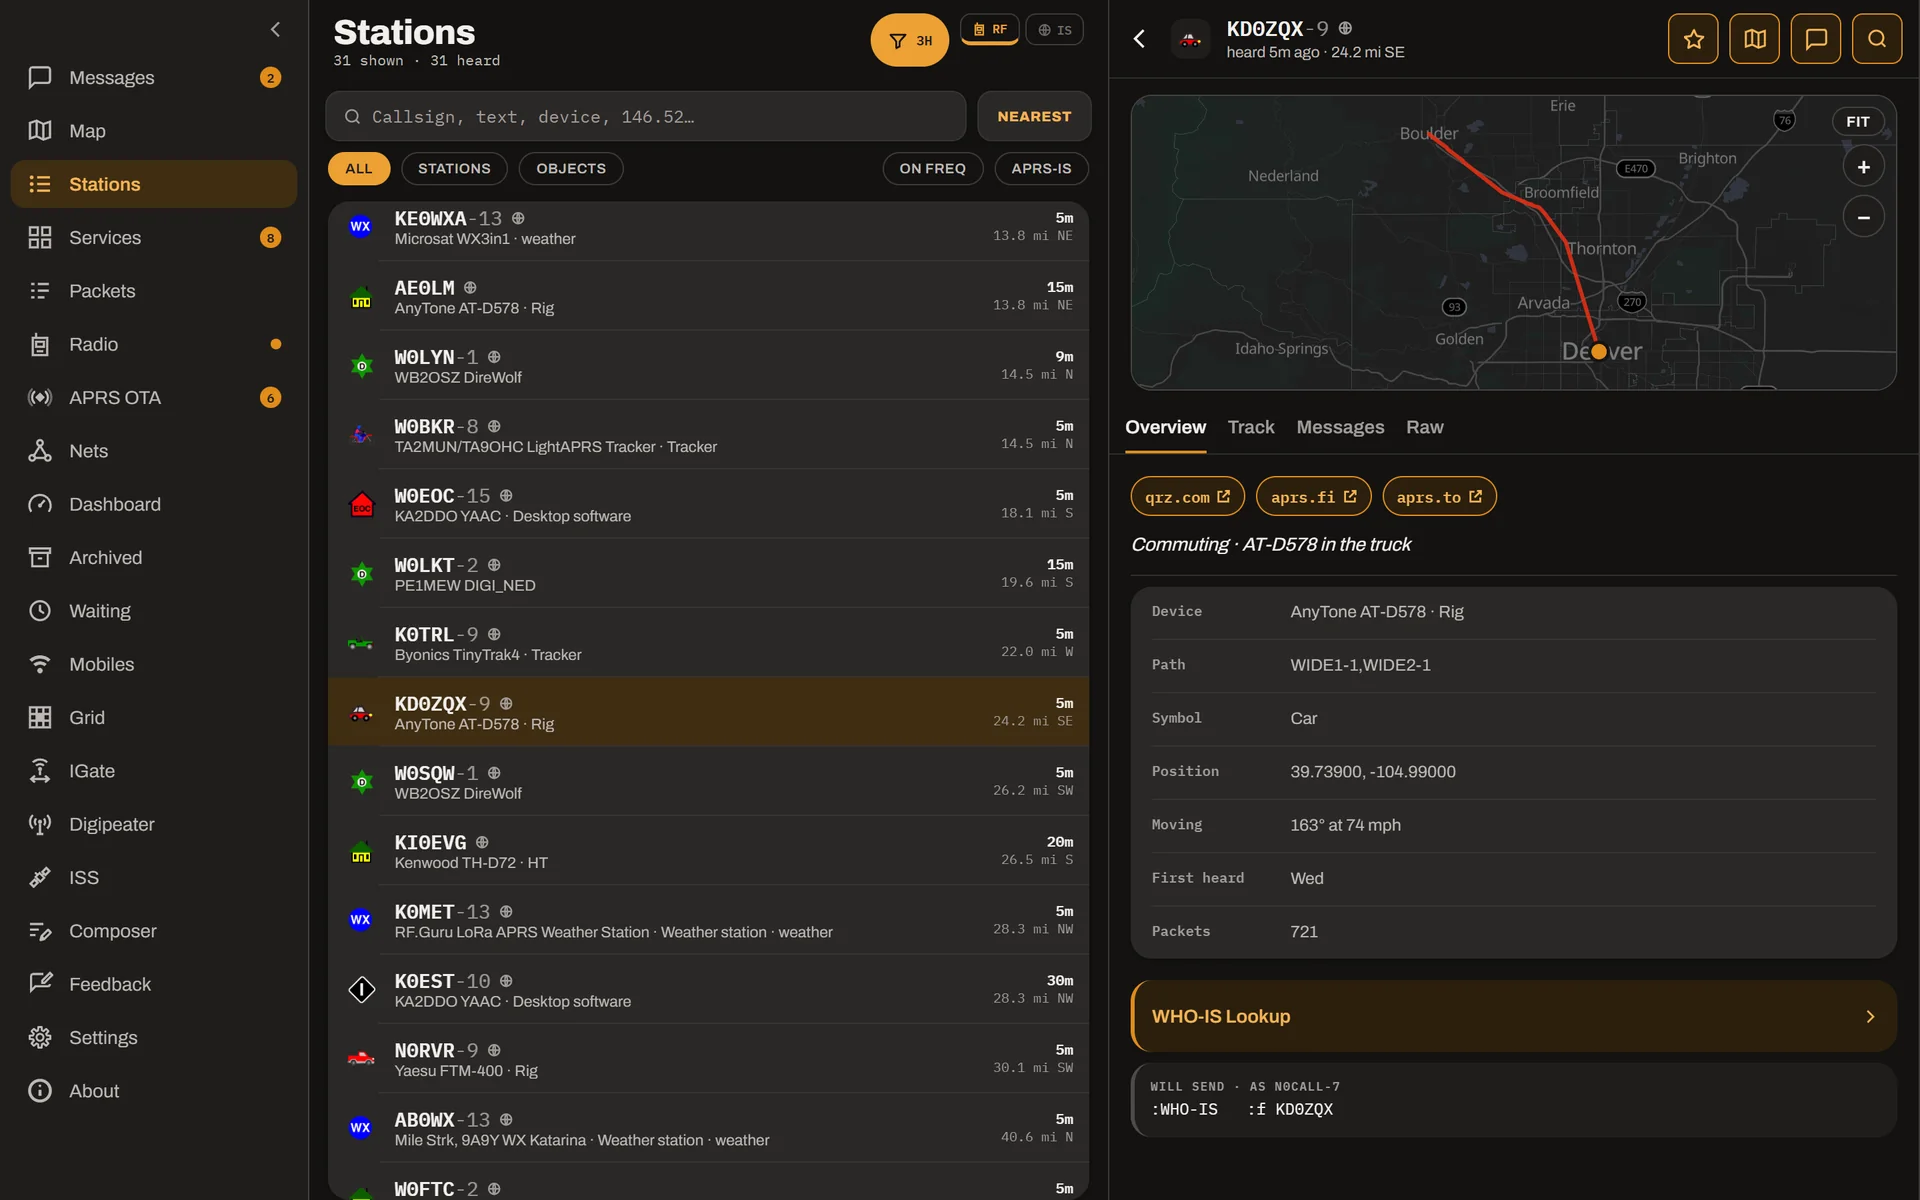Click the Radio icon in sidebar
The width and height of the screenshot is (1920, 1200).
tap(40, 345)
